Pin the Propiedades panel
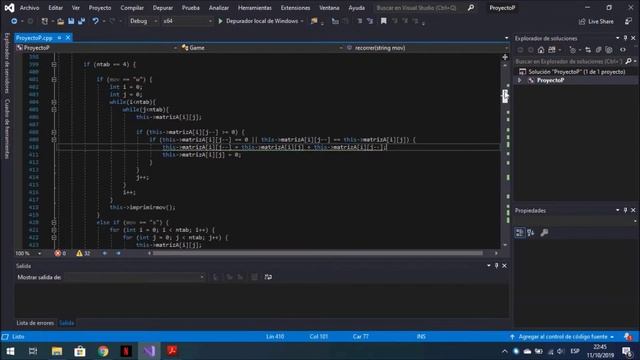640x360 pixels. click(x=625, y=210)
